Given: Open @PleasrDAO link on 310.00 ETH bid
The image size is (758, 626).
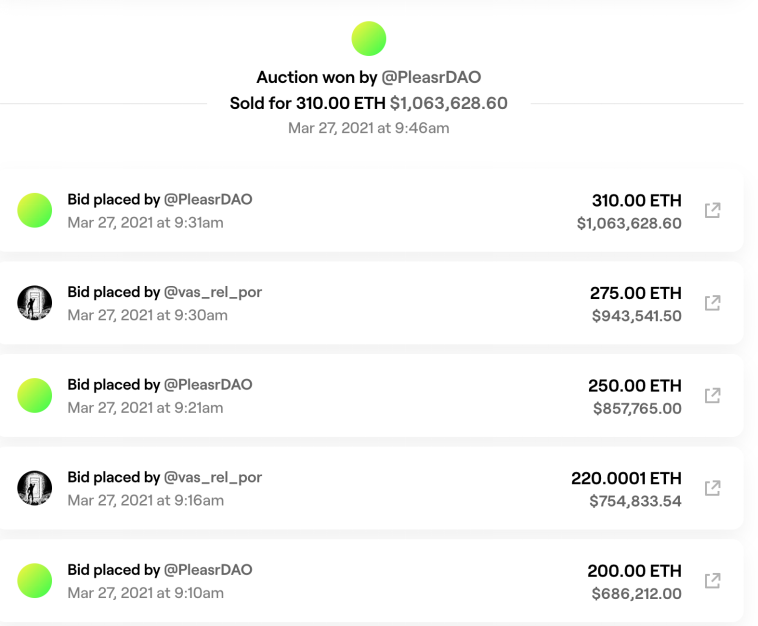Looking at the screenshot, I should pyautogui.click(x=208, y=199).
